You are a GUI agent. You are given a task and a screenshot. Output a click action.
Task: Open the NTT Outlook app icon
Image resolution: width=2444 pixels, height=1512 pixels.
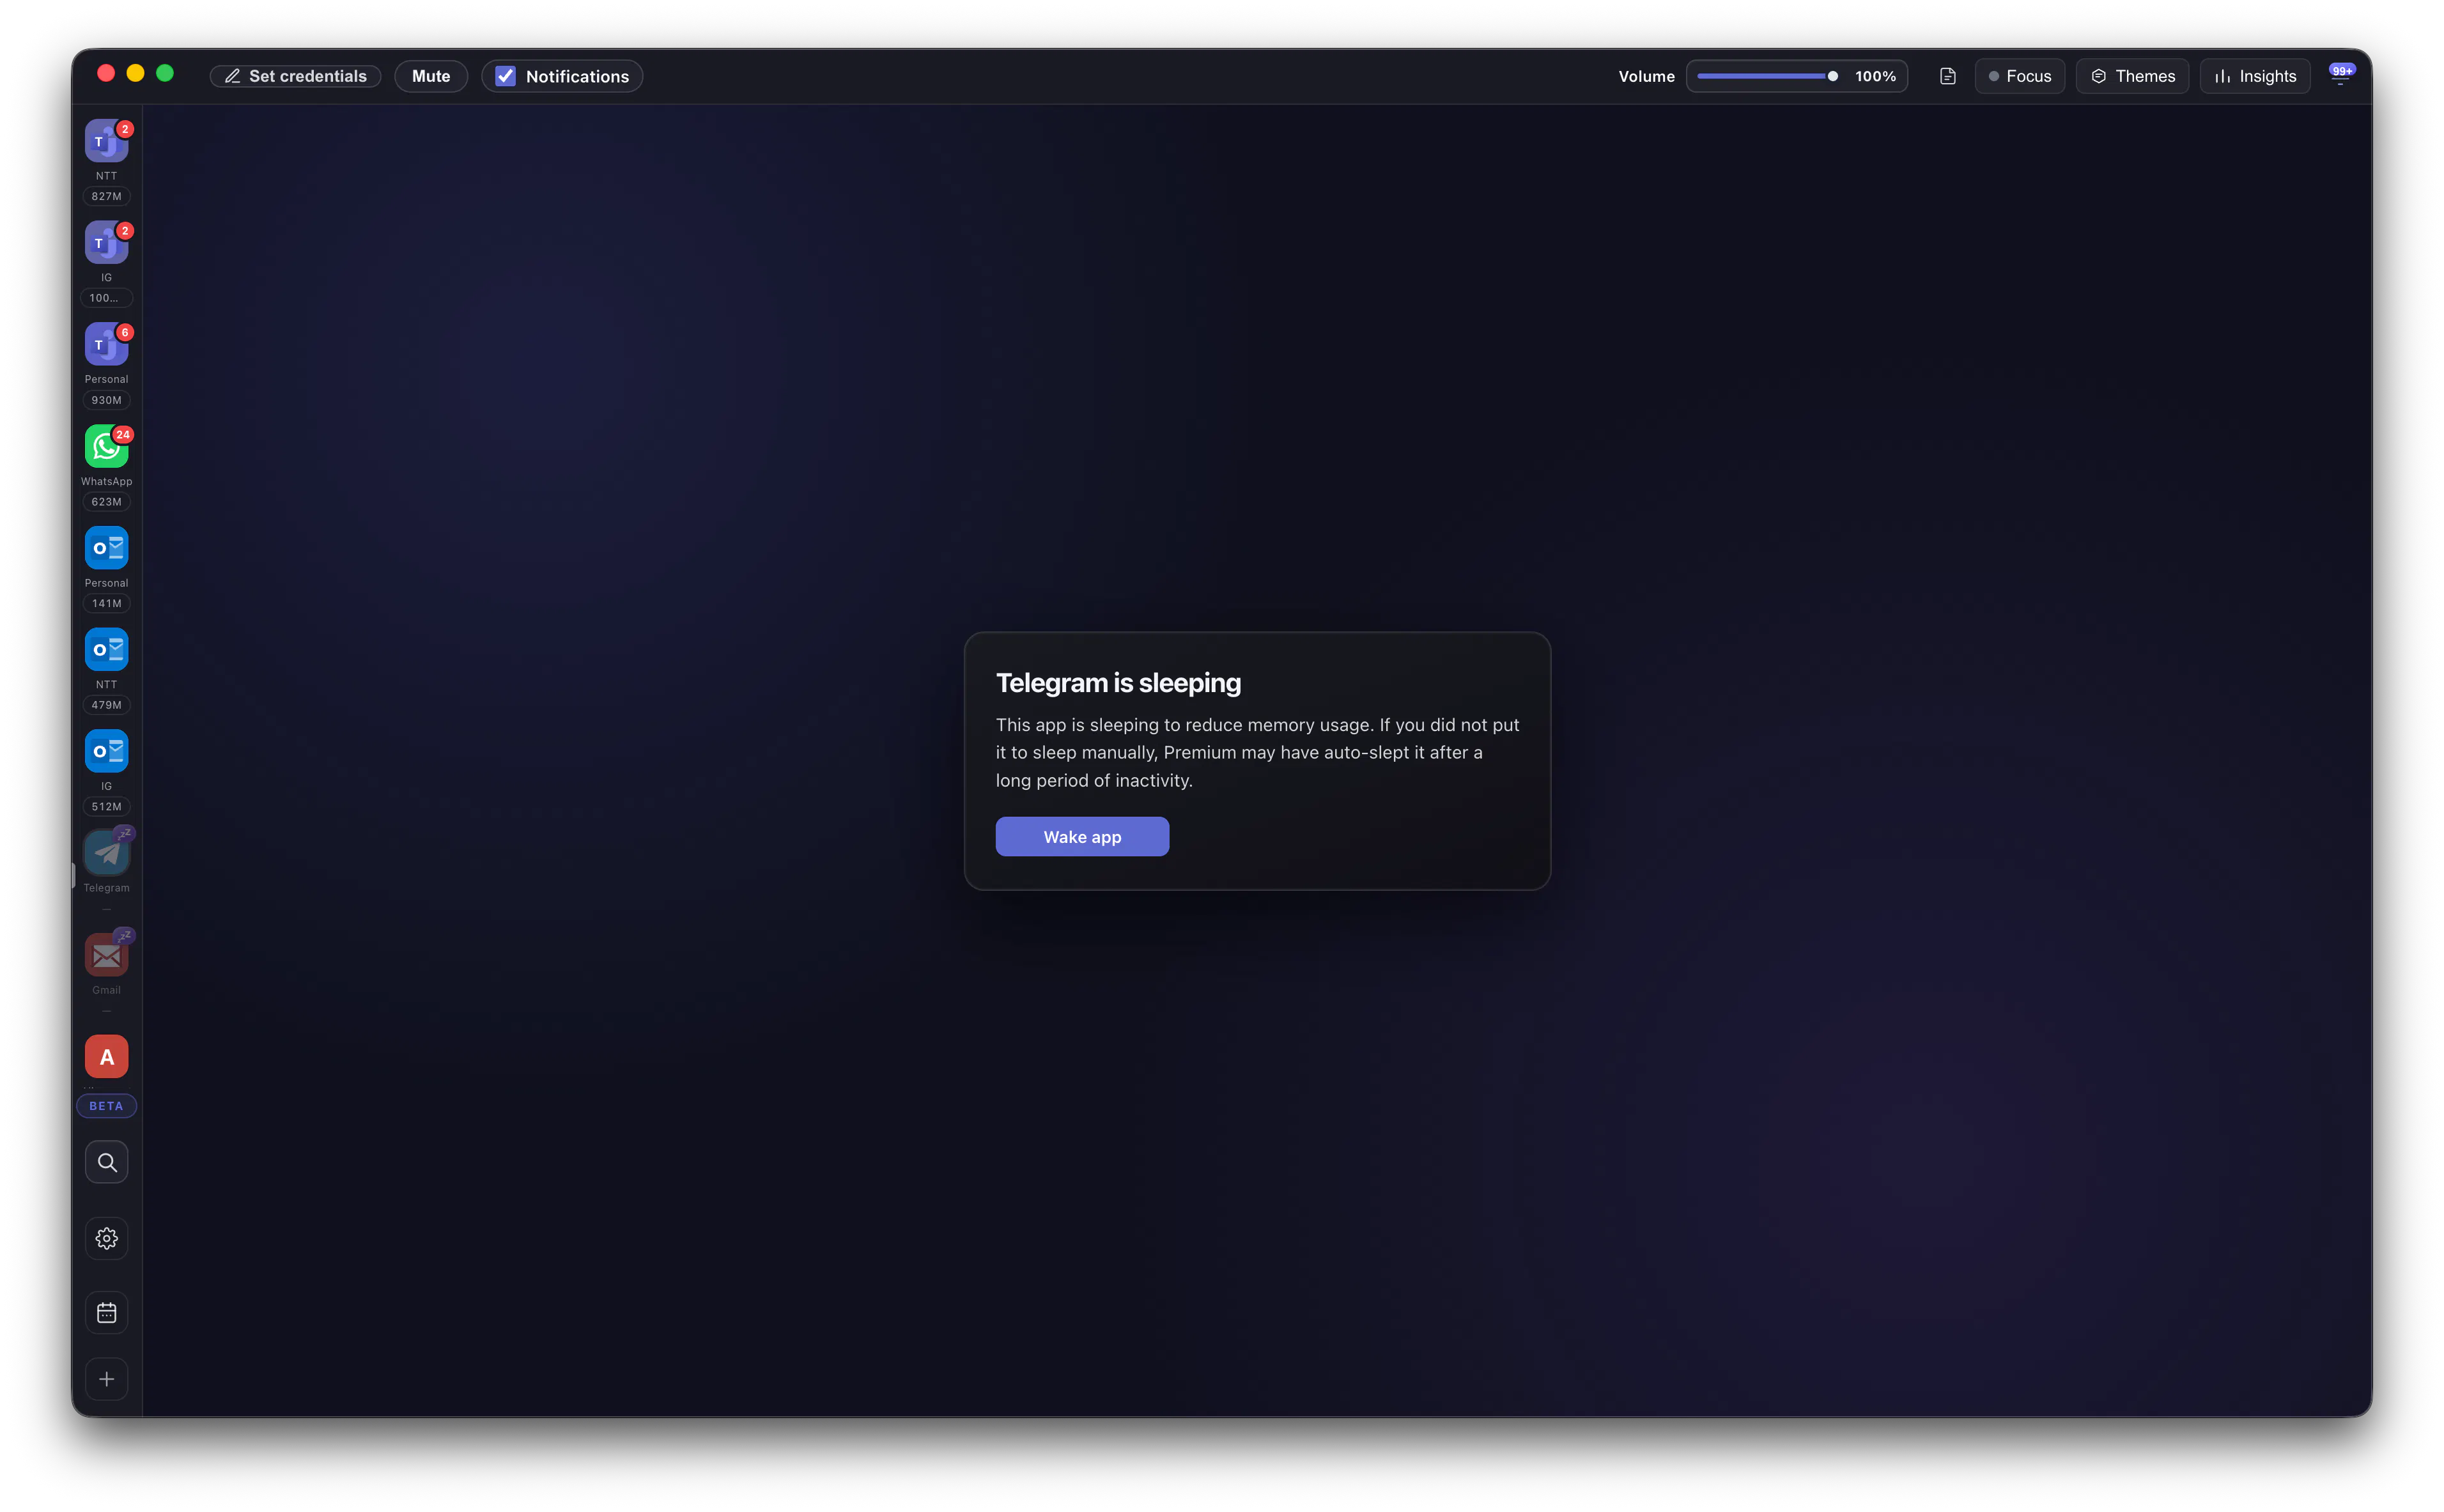[x=106, y=650]
